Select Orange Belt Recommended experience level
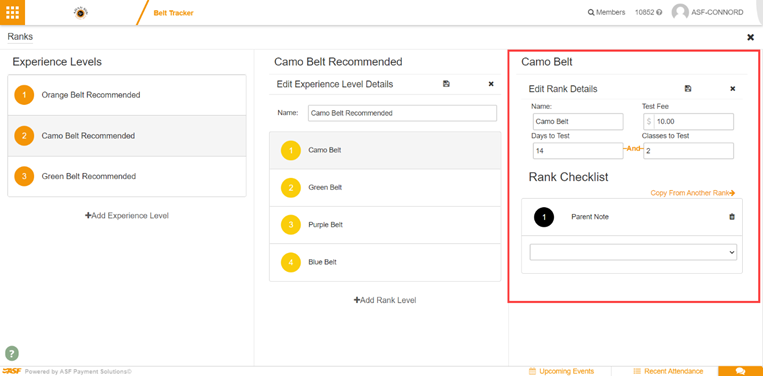763x376 pixels. pos(127,95)
